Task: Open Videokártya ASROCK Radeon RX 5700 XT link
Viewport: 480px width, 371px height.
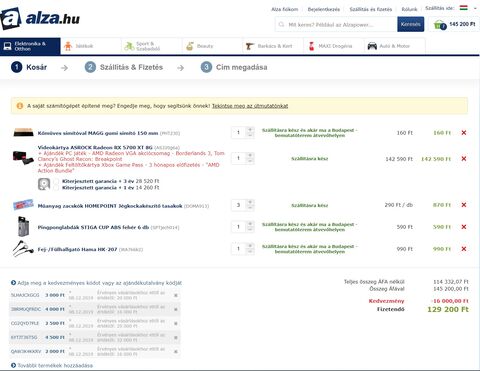Action: 95,147
